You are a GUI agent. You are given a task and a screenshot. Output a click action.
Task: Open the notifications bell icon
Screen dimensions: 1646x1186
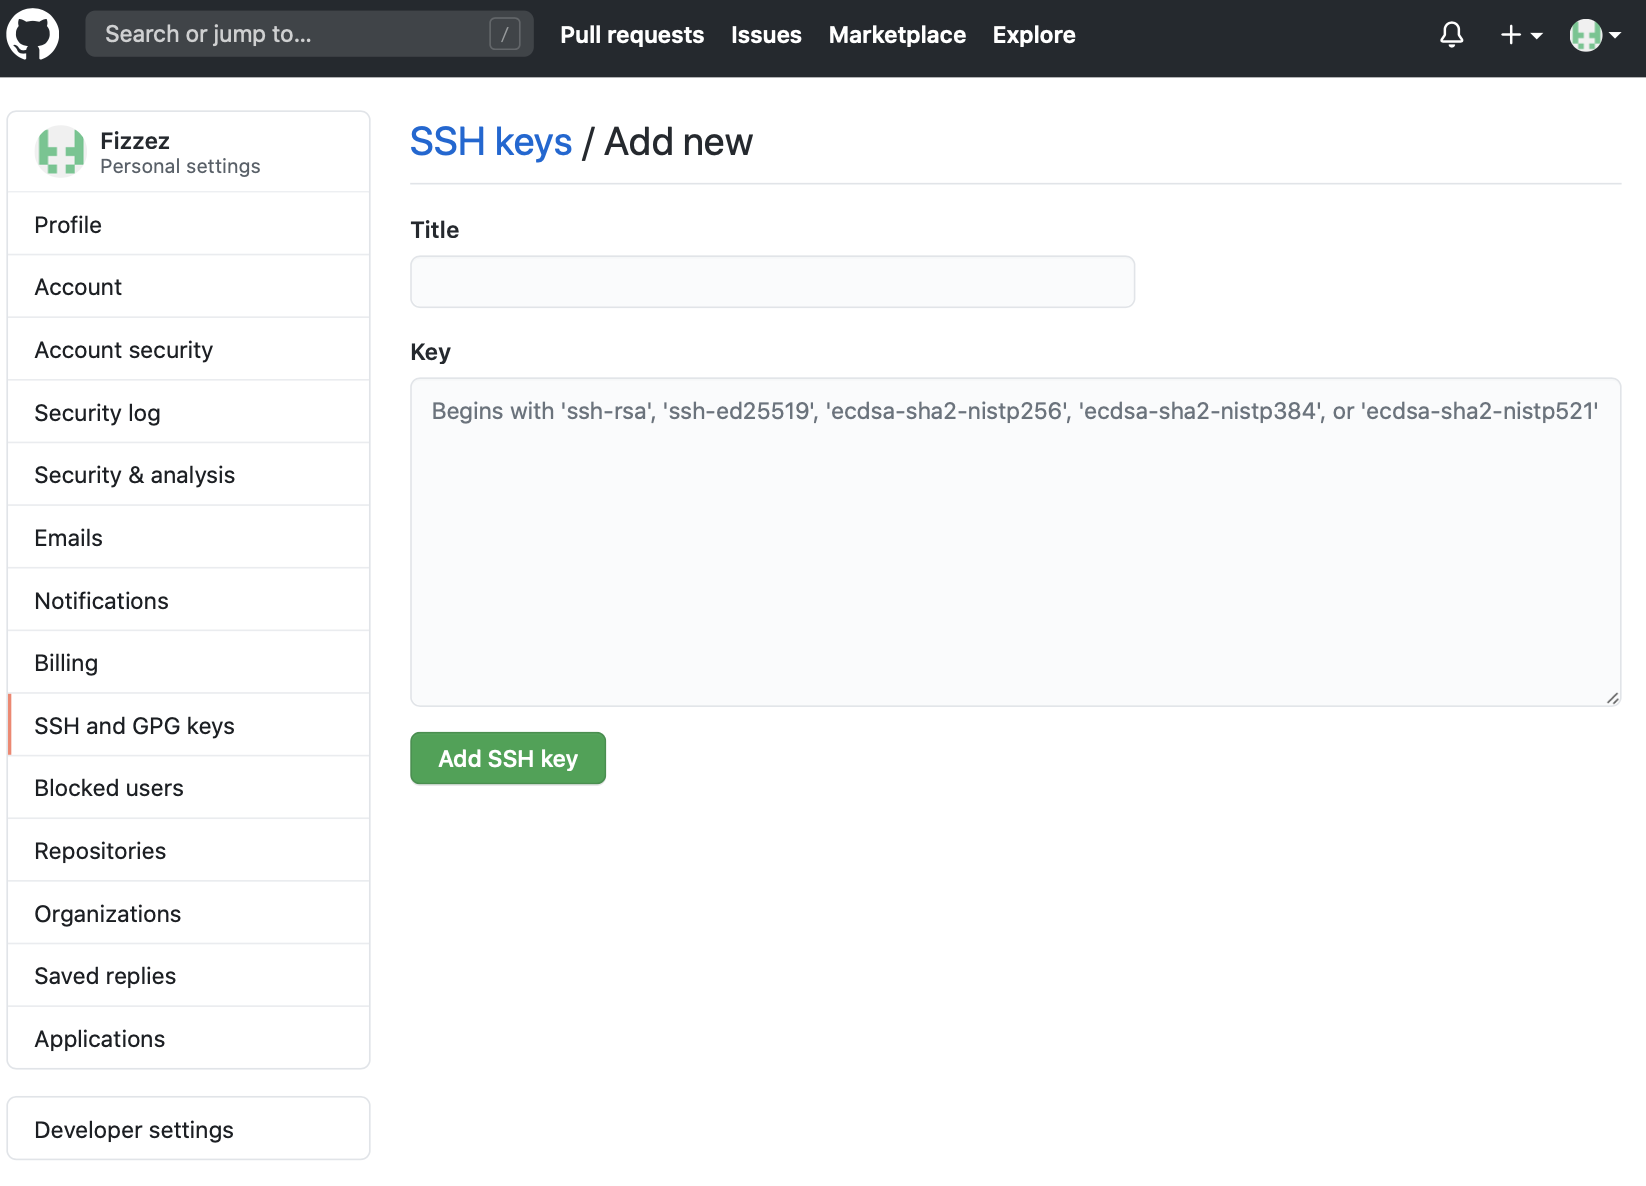(1451, 34)
